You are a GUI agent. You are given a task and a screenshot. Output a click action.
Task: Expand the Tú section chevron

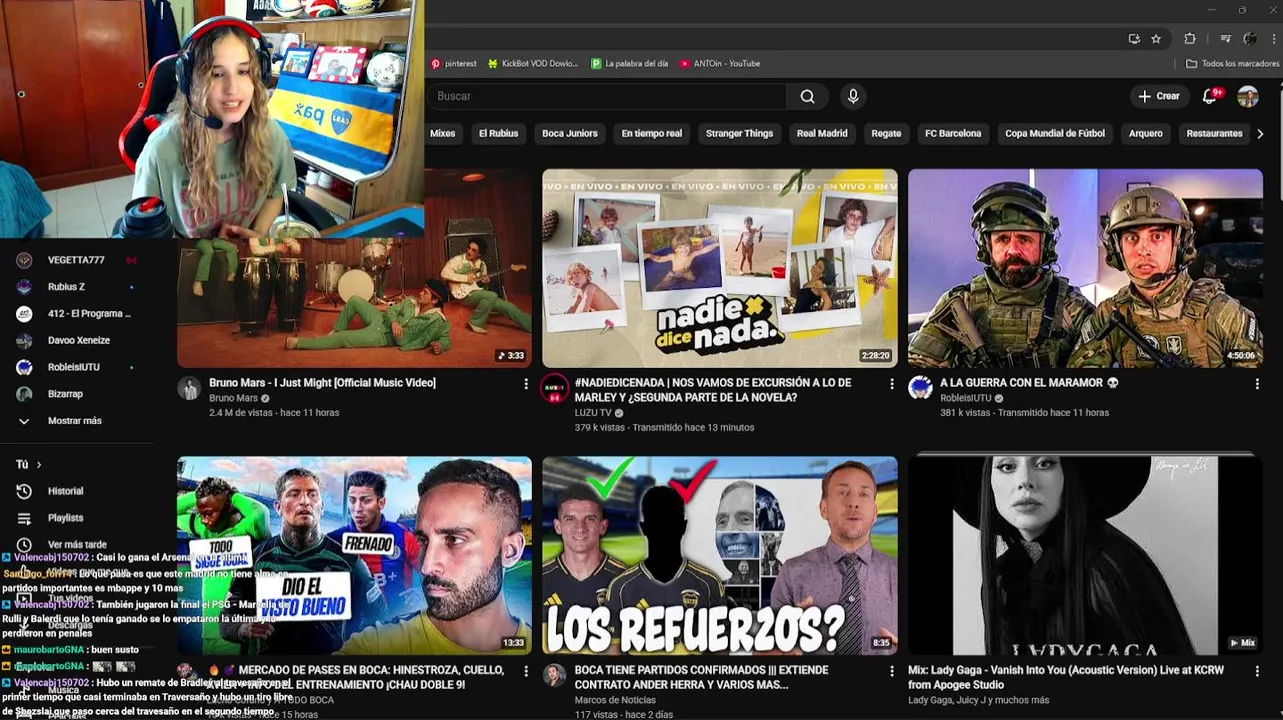pyautogui.click(x=39, y=464)
